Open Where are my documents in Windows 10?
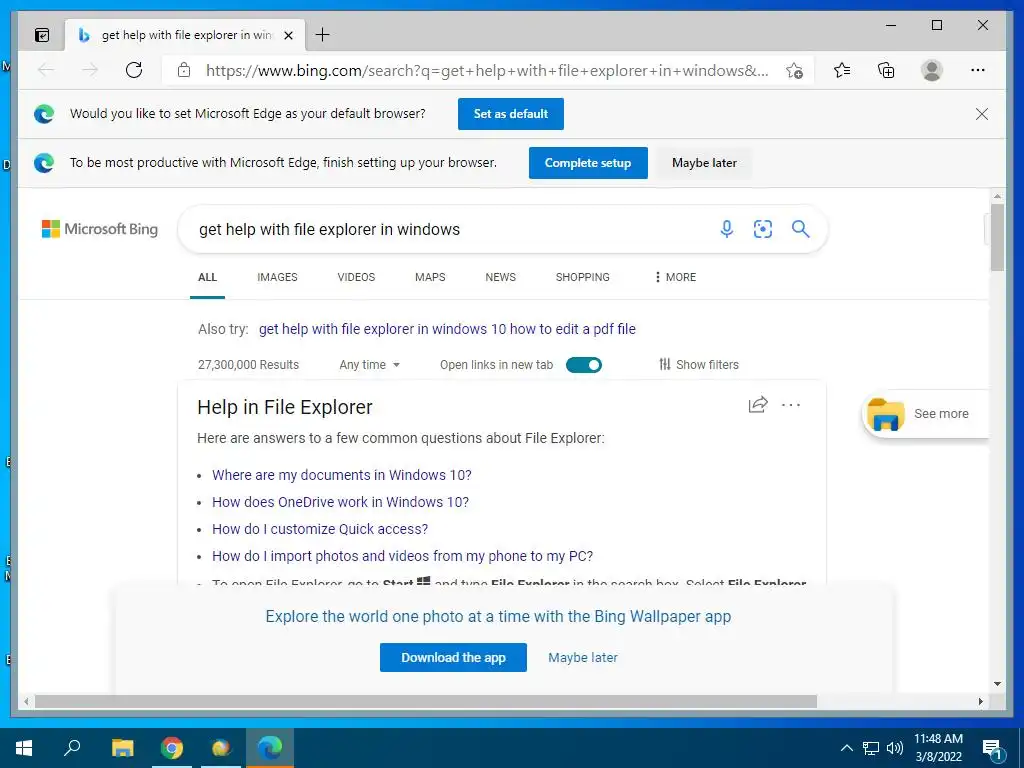 tap(342, 475)
